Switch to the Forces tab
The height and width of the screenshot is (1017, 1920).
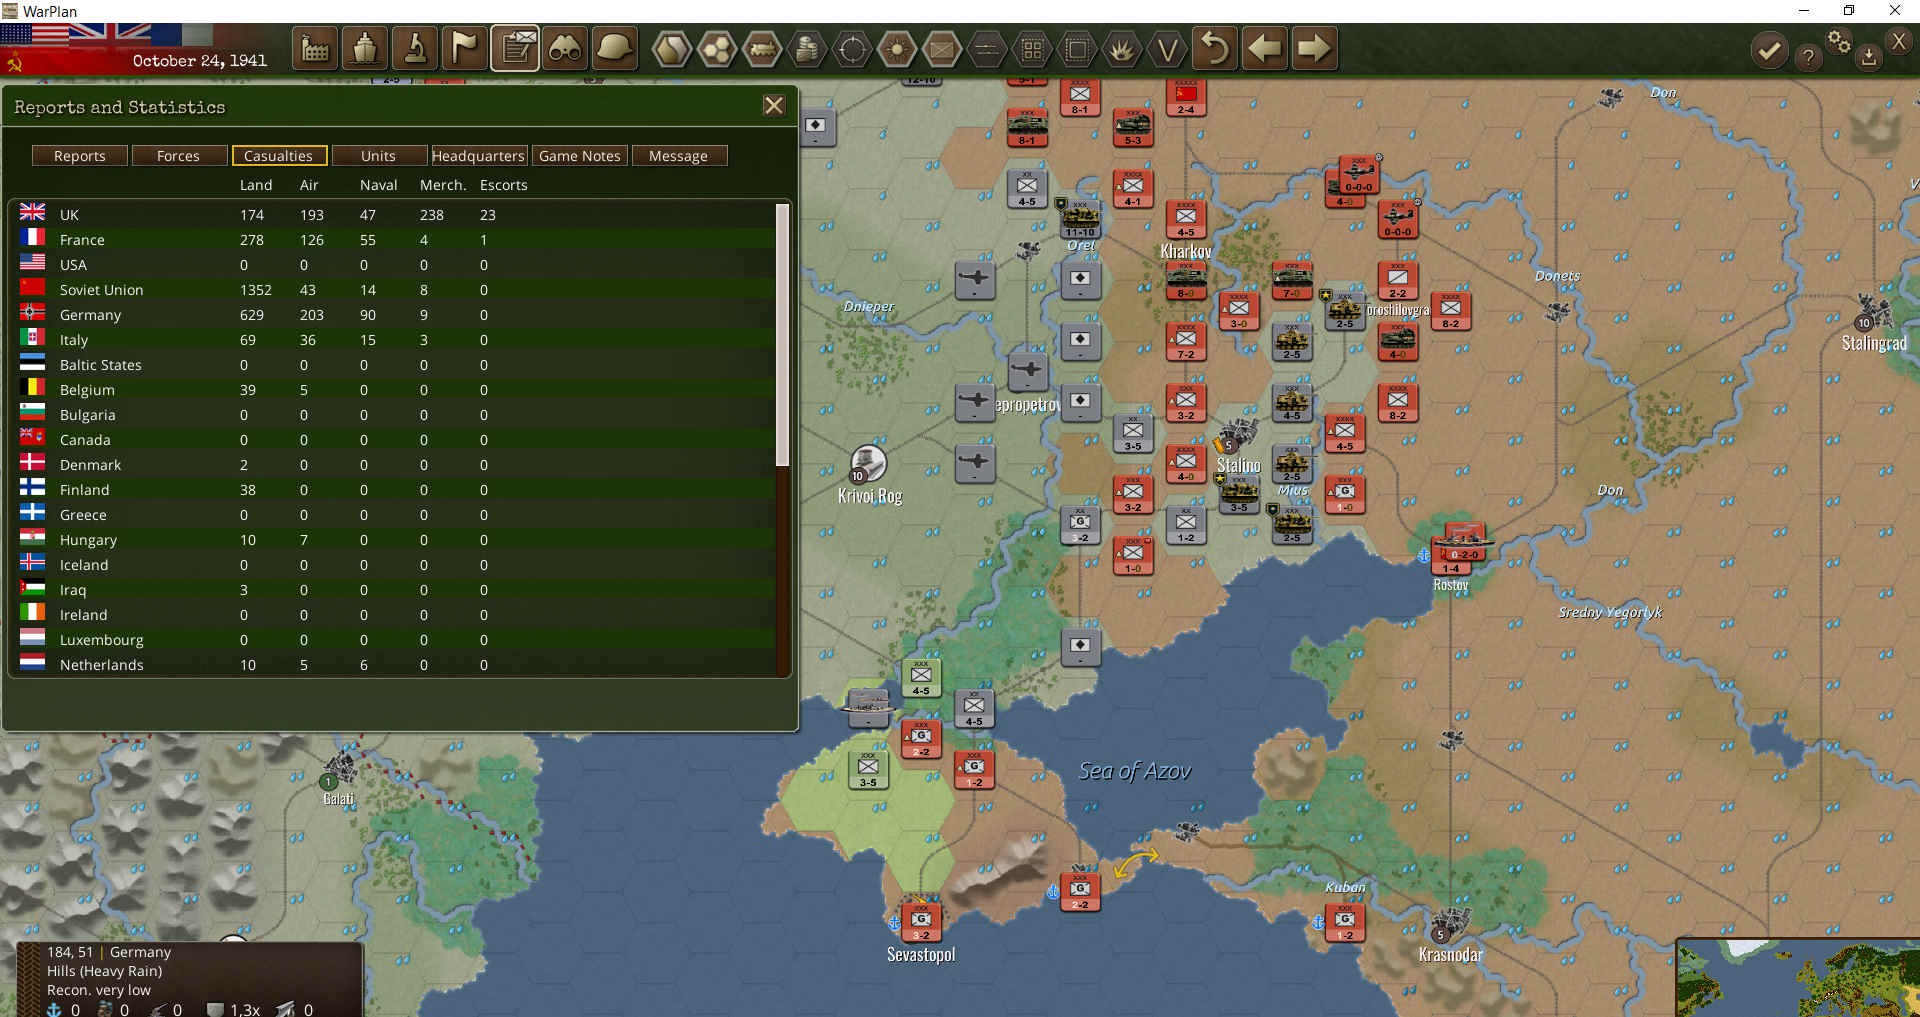tap(178, 156)
